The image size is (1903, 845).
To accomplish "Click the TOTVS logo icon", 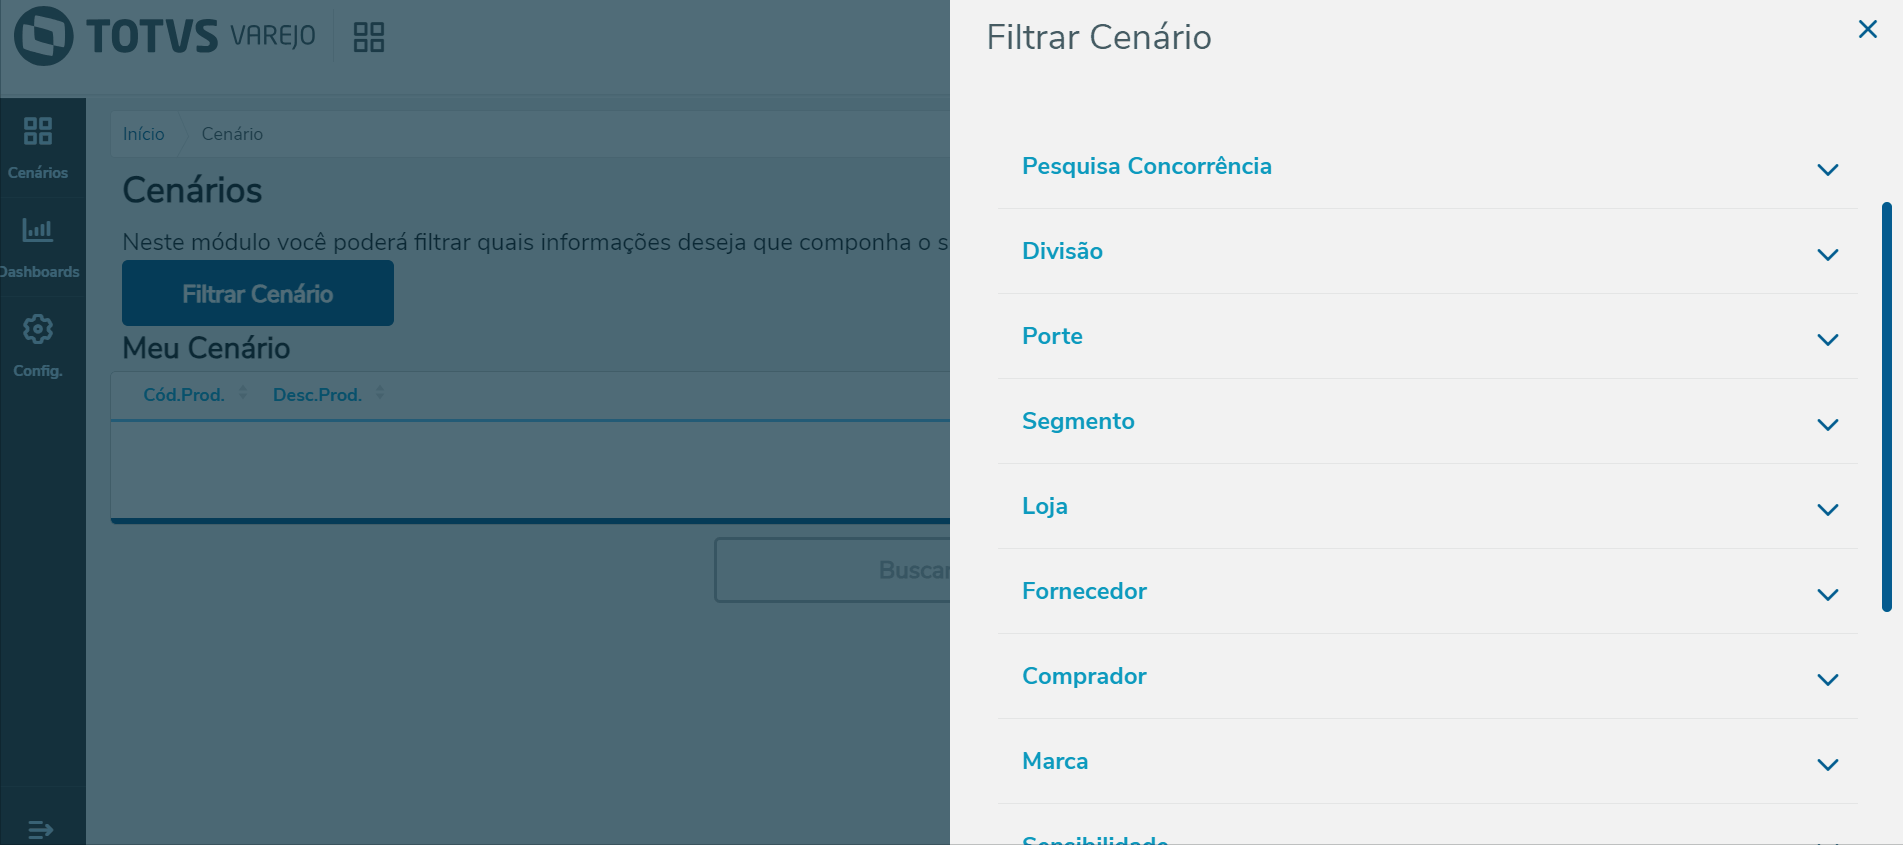I will 43,36.
